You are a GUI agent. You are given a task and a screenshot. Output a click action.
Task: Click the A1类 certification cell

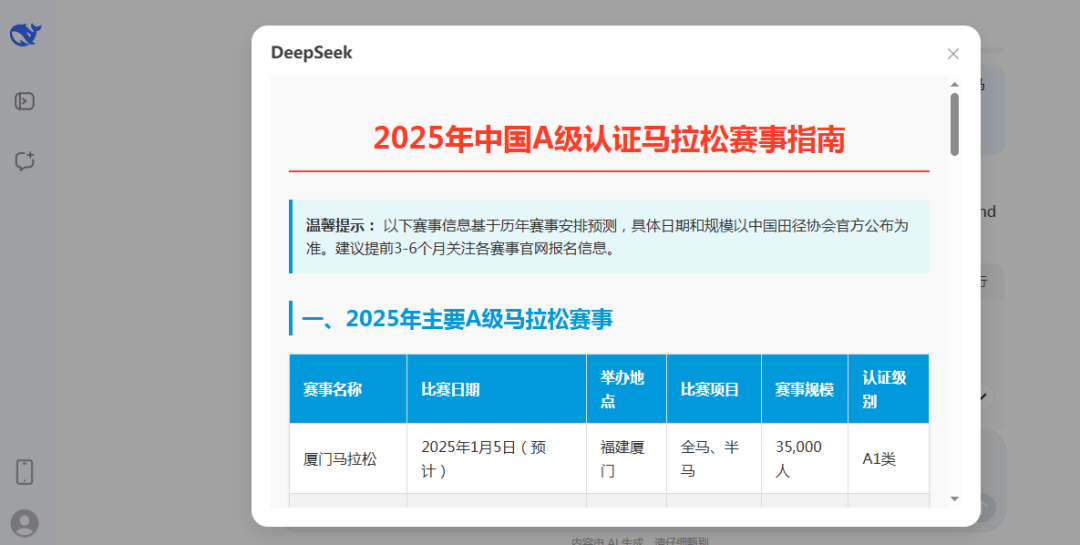879,459
